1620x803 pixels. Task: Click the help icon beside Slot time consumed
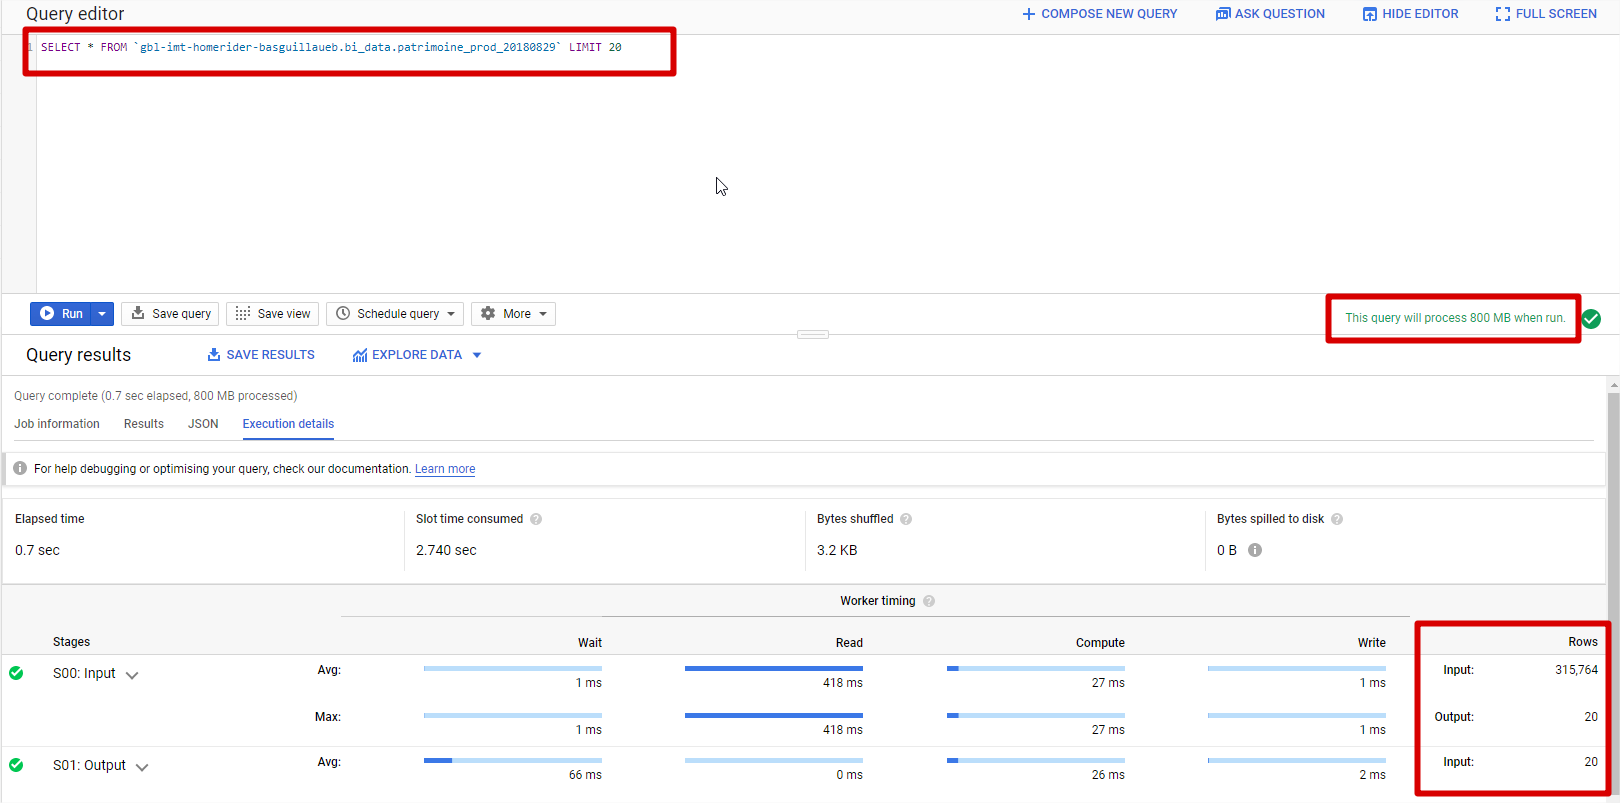[536, 519]
